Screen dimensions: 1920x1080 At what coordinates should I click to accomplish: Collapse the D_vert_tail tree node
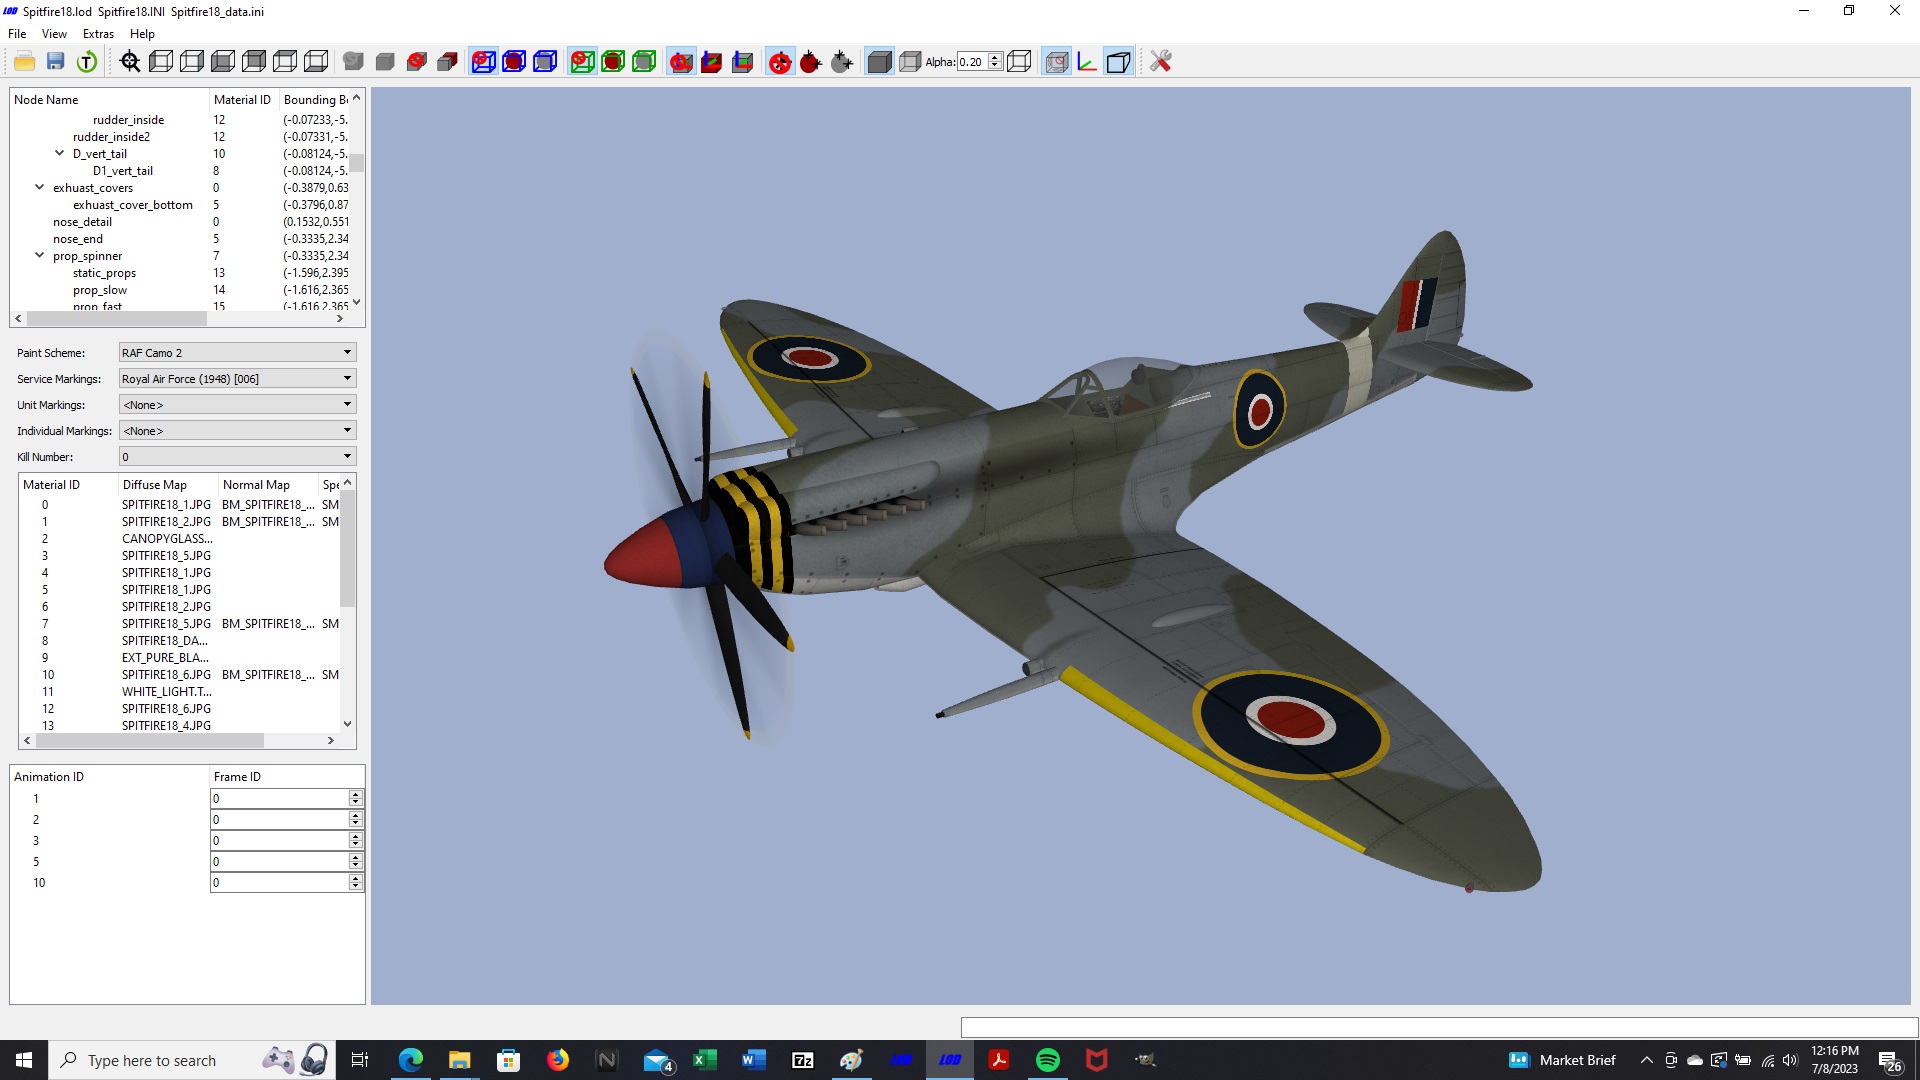(60, 154)
